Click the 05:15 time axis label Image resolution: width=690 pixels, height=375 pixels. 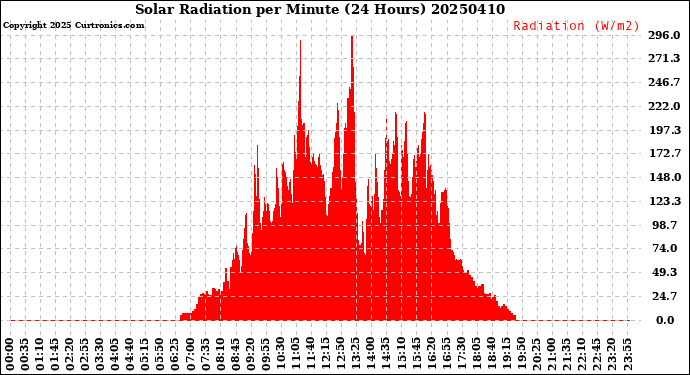[x=146, y=355]
